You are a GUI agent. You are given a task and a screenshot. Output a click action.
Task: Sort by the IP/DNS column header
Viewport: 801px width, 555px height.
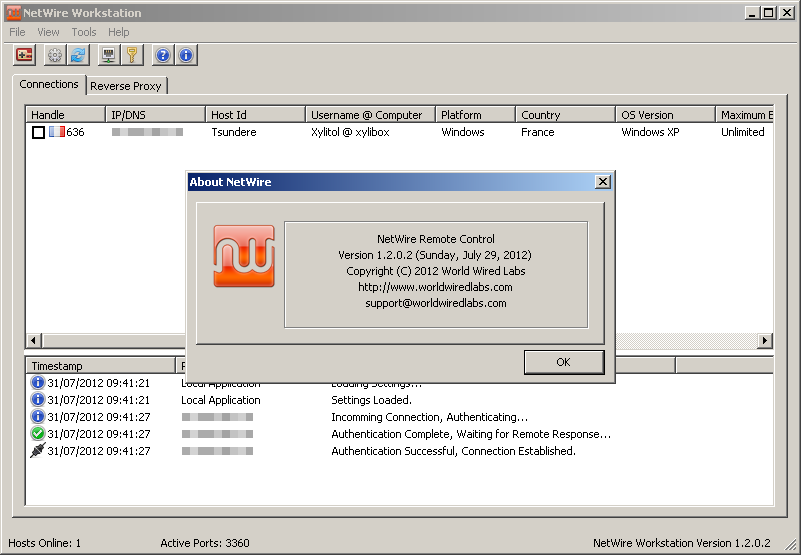pyautogui.click(x=155, y=114)
